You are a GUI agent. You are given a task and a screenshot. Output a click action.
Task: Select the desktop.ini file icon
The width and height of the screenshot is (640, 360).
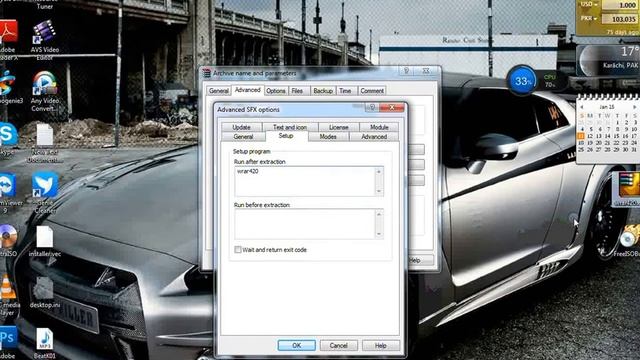pyautogui.click(x=44, y=292)
